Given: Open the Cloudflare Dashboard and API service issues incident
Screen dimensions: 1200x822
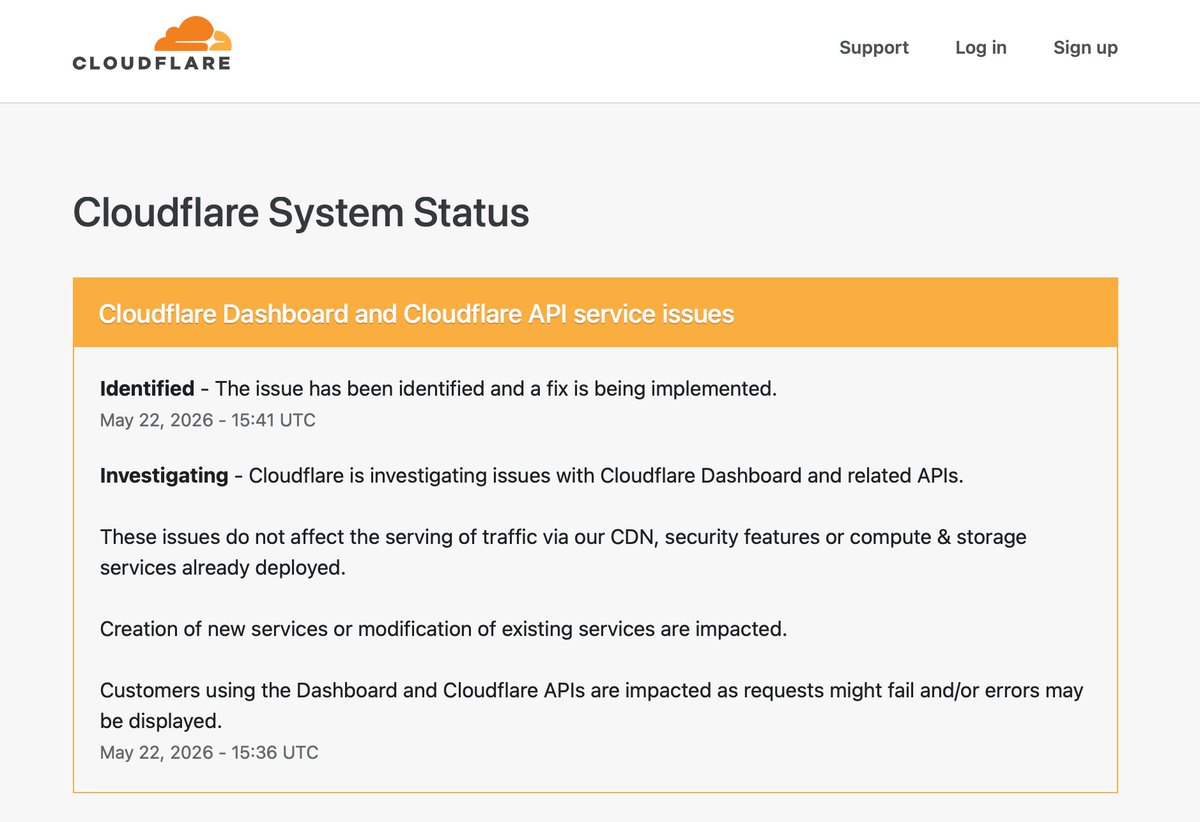Looking at the screenshot, I should point(416,314).
